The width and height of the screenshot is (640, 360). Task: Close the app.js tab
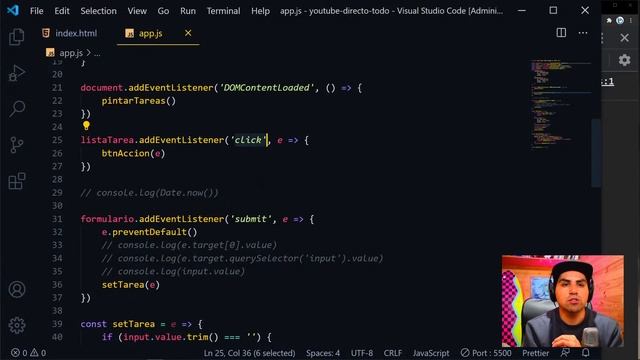188,33
